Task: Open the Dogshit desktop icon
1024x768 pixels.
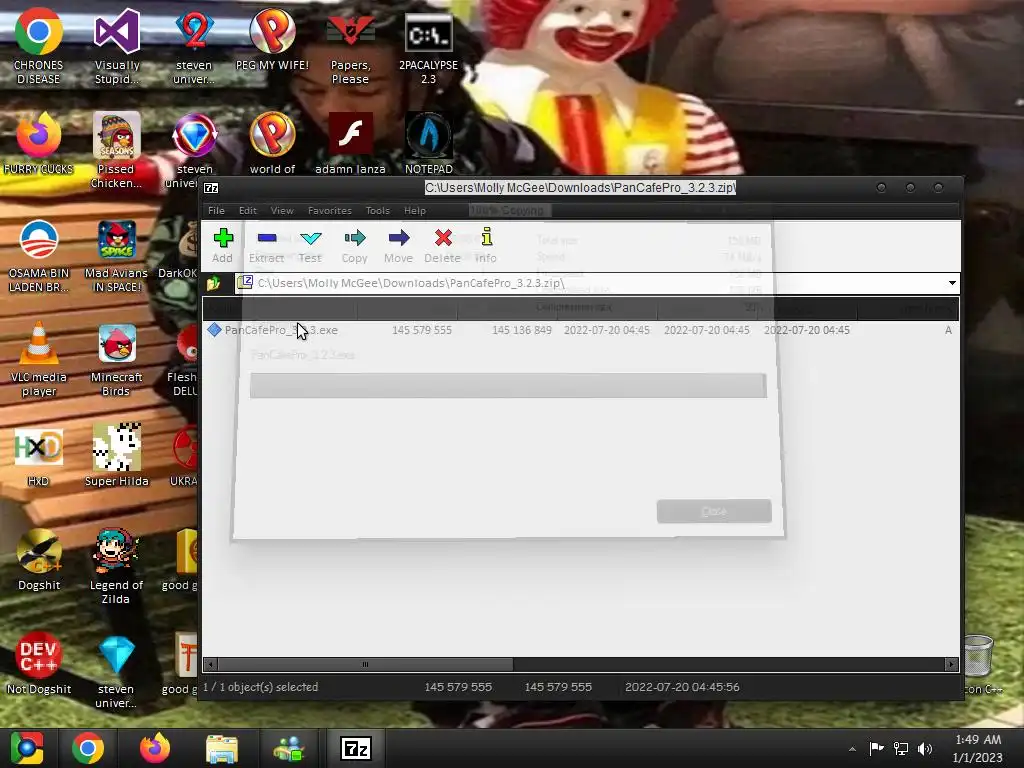Action: click(39, 559)
